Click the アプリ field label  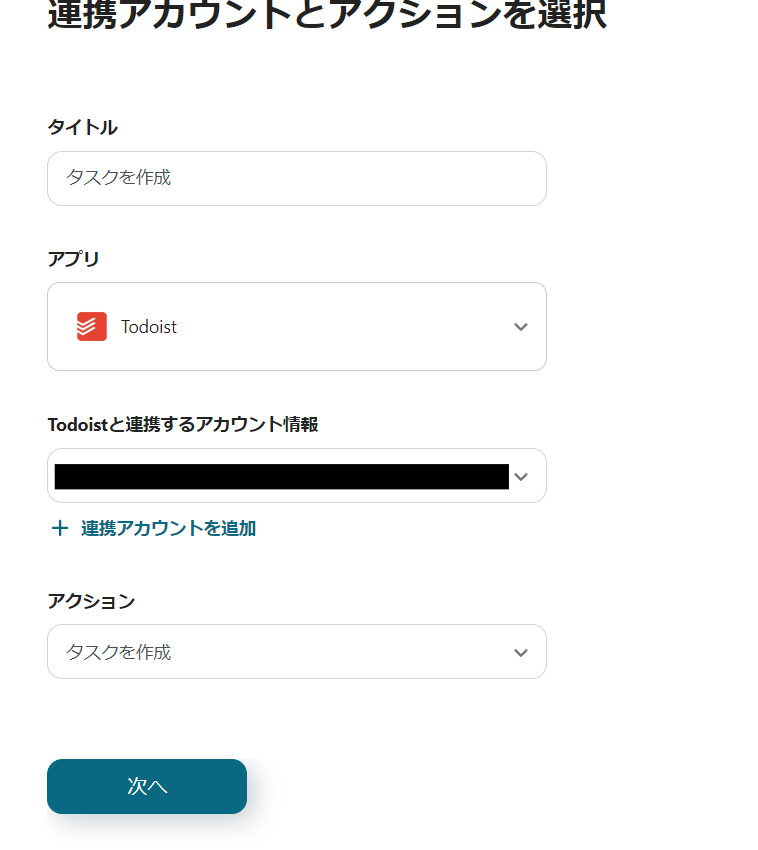(73, 259)
